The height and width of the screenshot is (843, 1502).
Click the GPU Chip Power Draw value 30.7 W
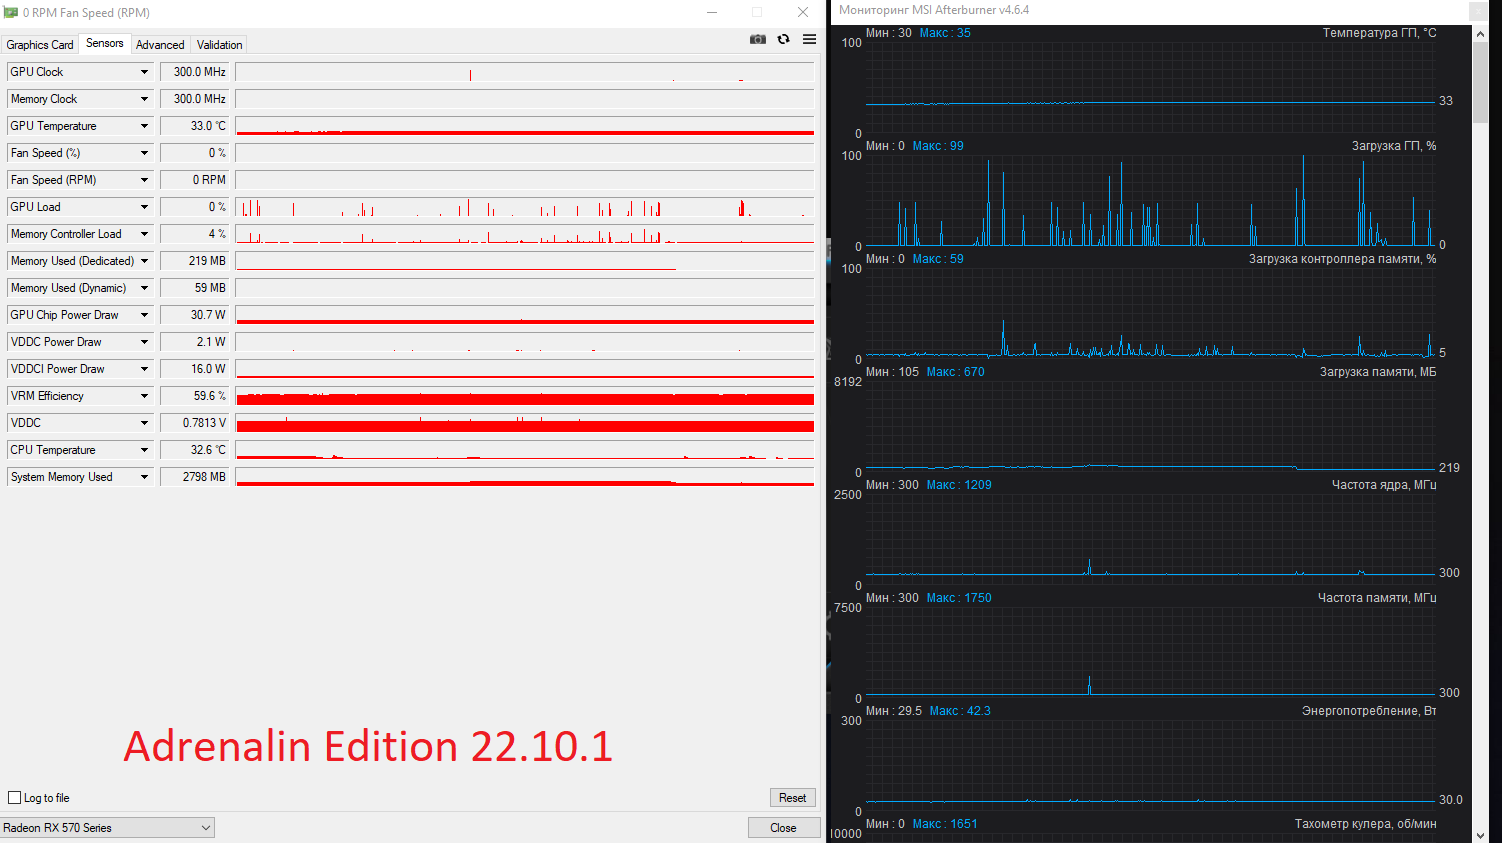coord(195,315)
